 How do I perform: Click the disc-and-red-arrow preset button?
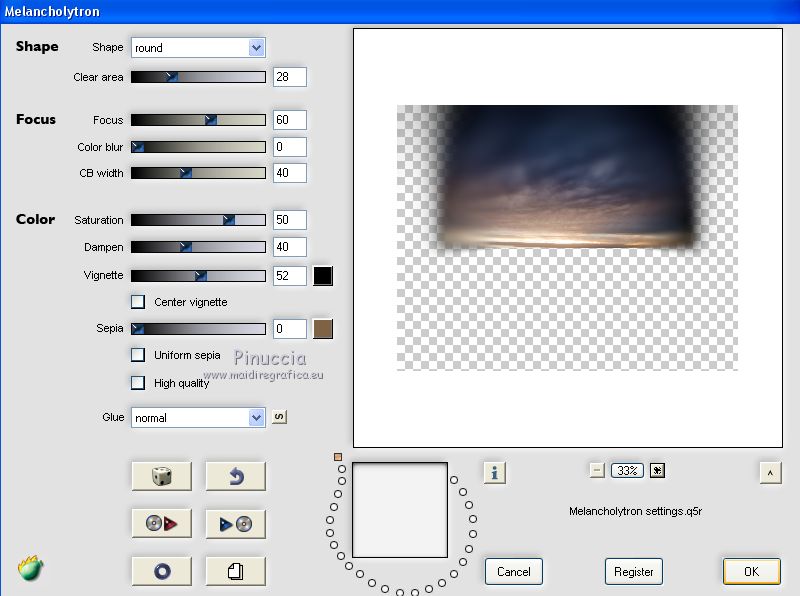162,523
